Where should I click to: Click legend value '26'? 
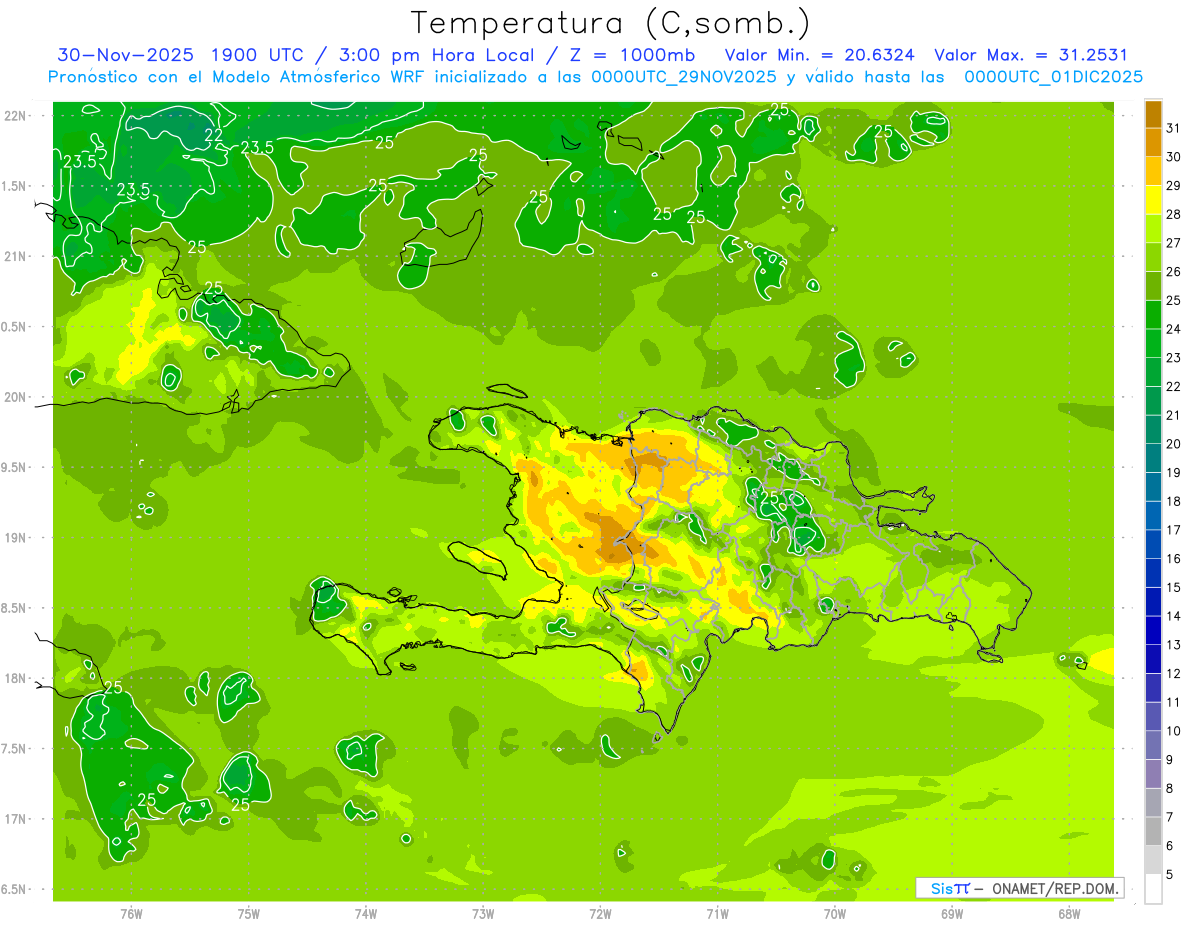pos(1174,272)
